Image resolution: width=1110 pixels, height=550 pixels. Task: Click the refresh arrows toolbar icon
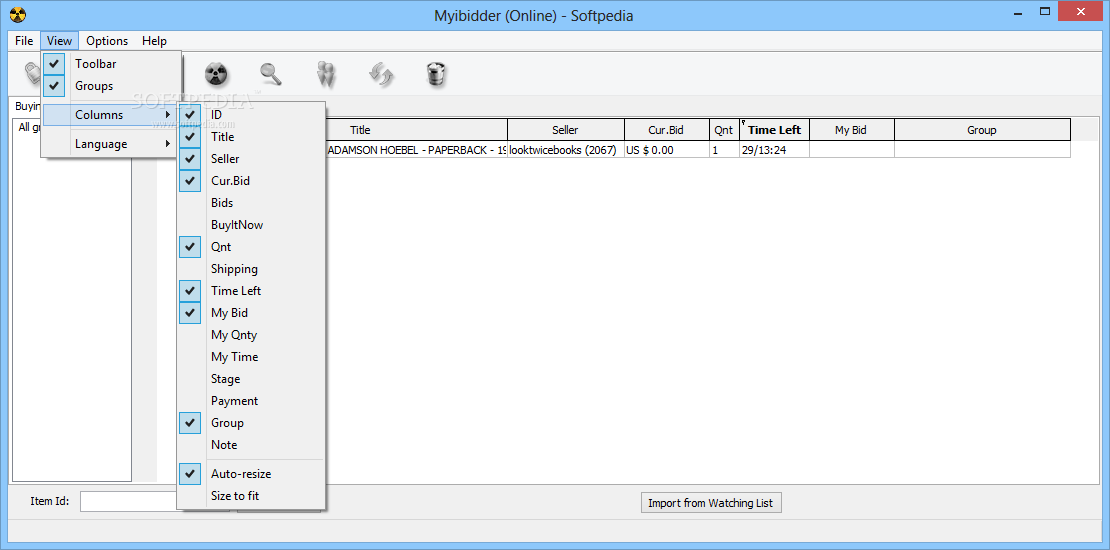pos(382,74)
